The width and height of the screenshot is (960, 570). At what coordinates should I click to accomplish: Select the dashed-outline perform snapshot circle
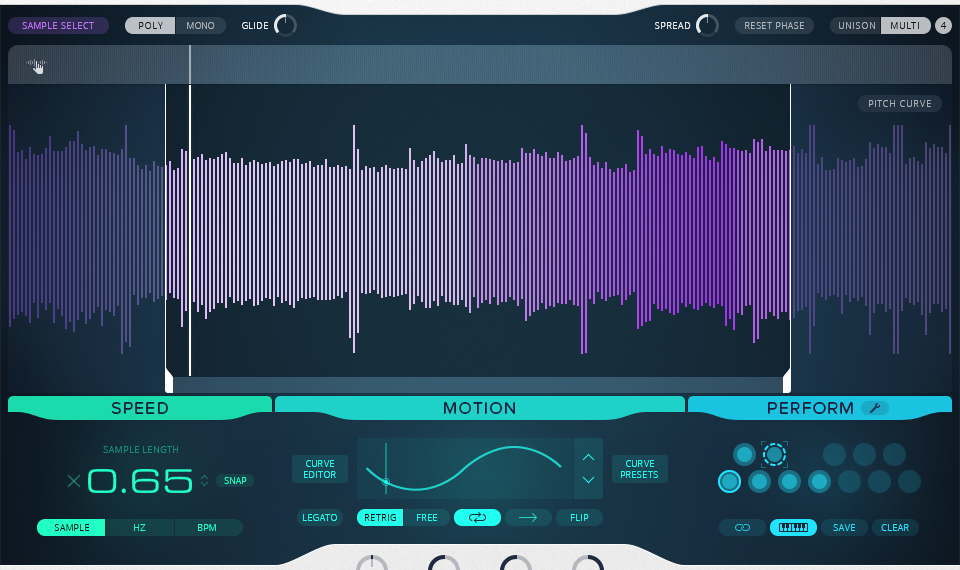click(774, 455)
